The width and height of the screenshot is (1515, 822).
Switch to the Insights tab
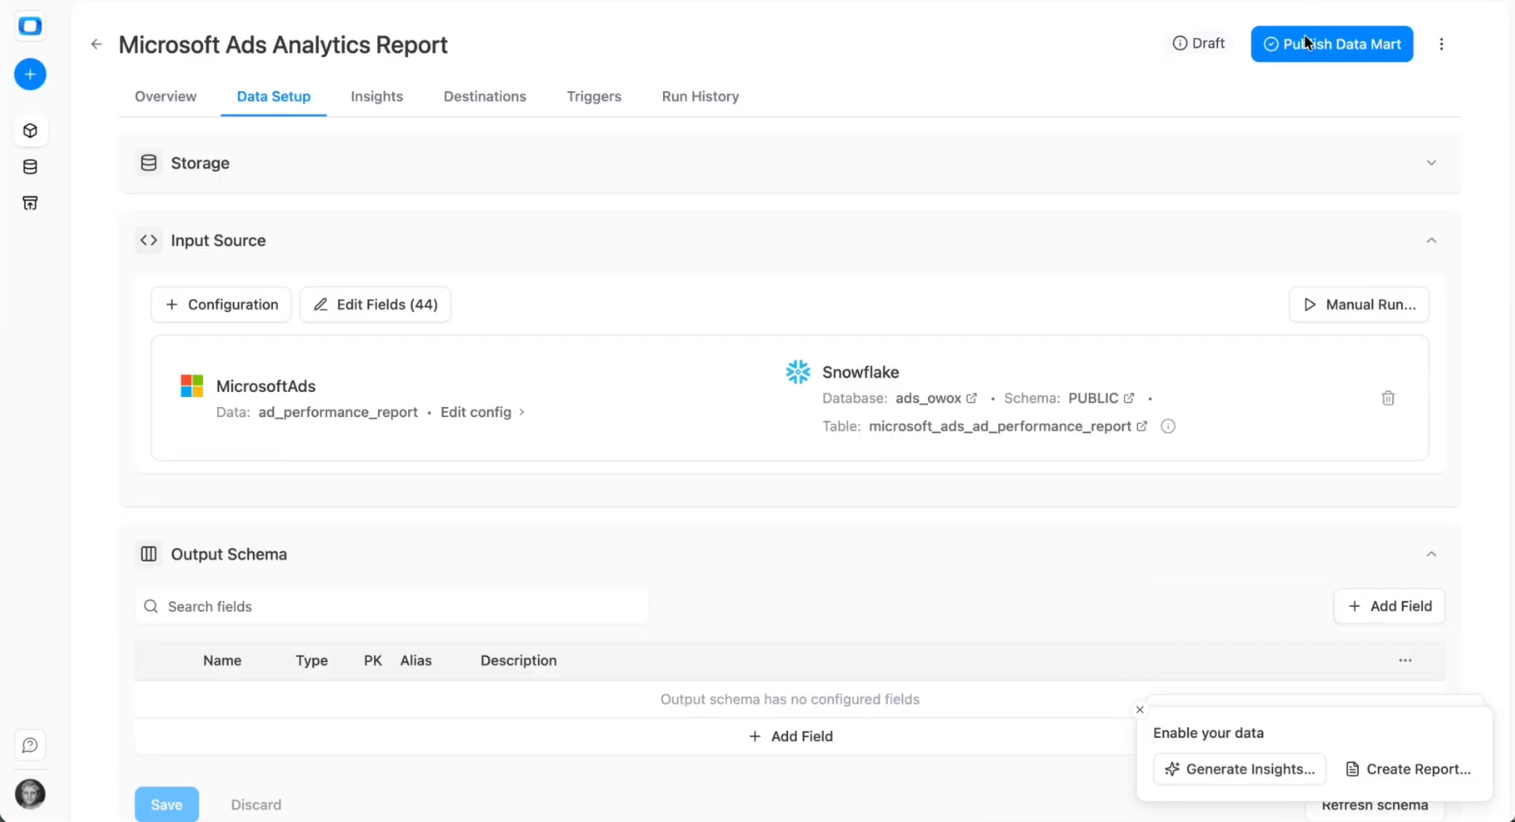[377, 96]
